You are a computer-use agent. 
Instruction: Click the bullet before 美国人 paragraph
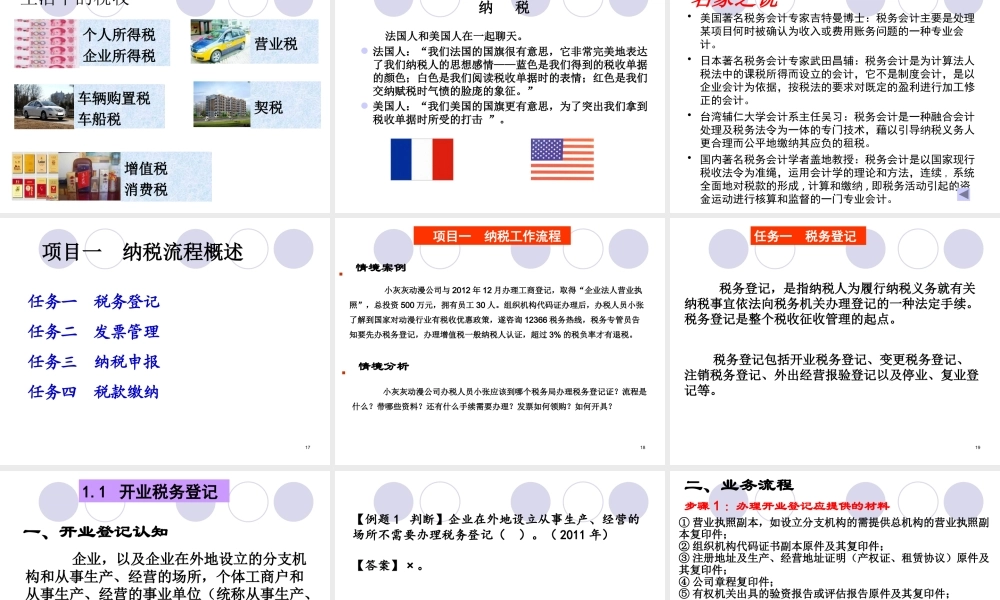coord(364,105)
